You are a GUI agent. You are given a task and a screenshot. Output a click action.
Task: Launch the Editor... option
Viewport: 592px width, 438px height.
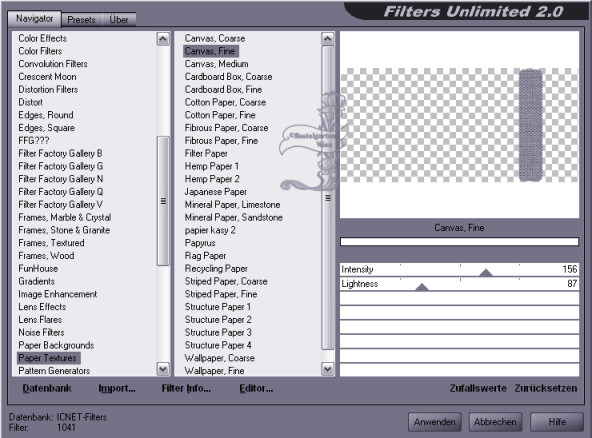click(256, 388)
